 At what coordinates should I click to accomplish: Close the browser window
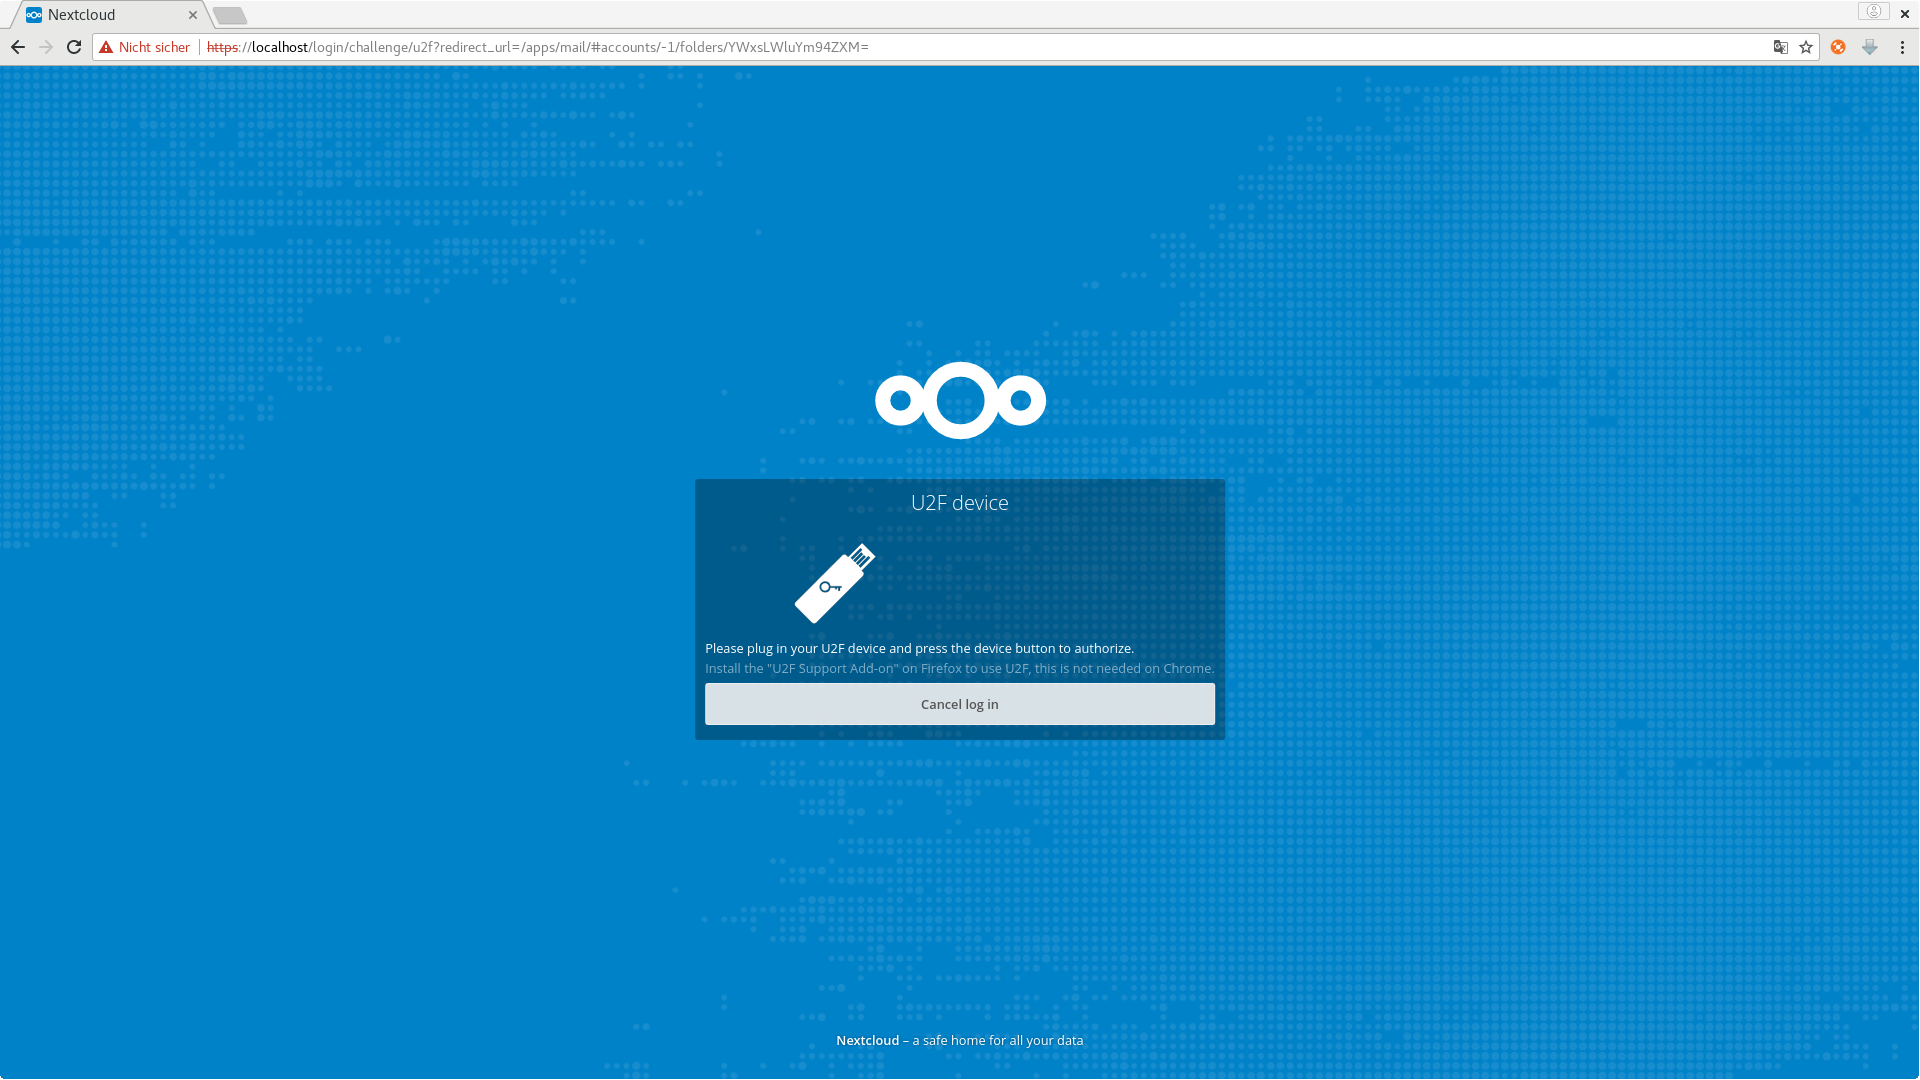pyautogui.click(x=1905, y=14)
